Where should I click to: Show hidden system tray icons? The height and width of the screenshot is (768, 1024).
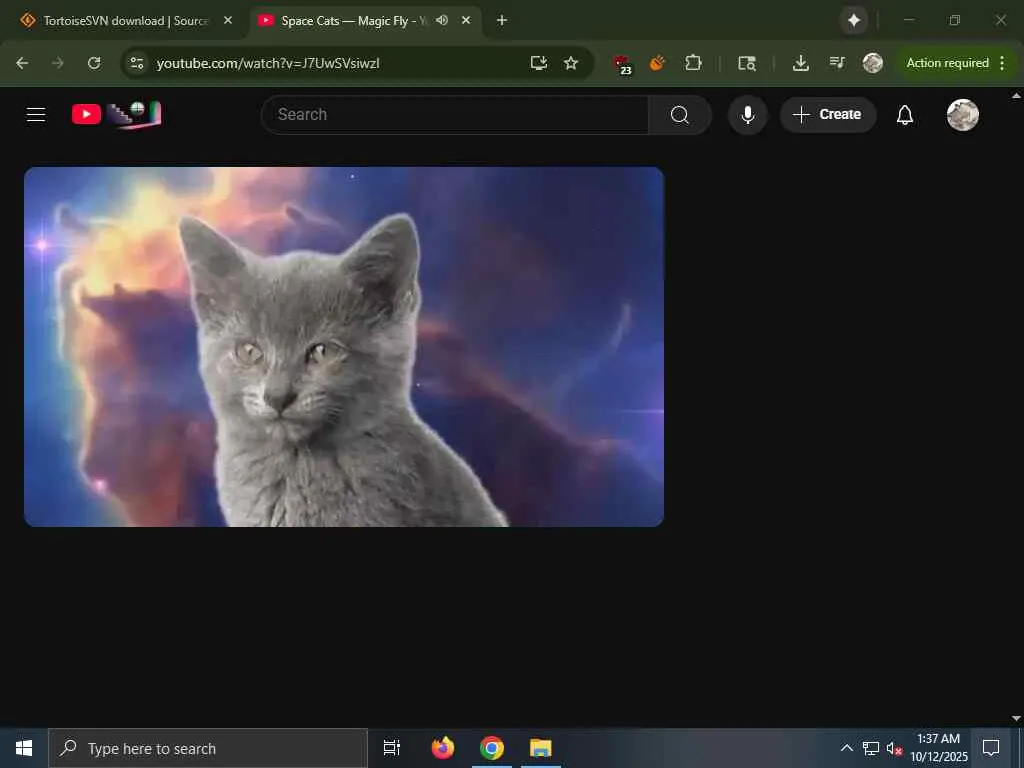846,748
